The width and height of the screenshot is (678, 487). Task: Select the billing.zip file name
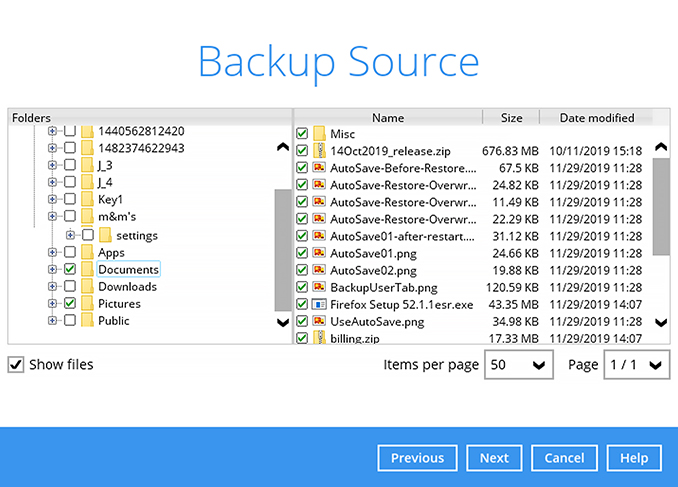coord(355,338)
